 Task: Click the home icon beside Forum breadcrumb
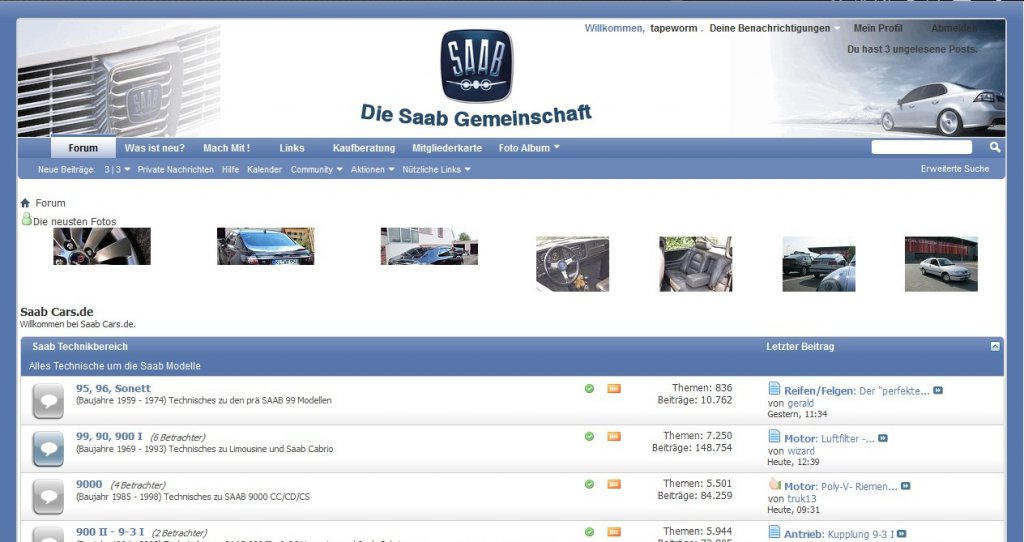tap(25, 203)
